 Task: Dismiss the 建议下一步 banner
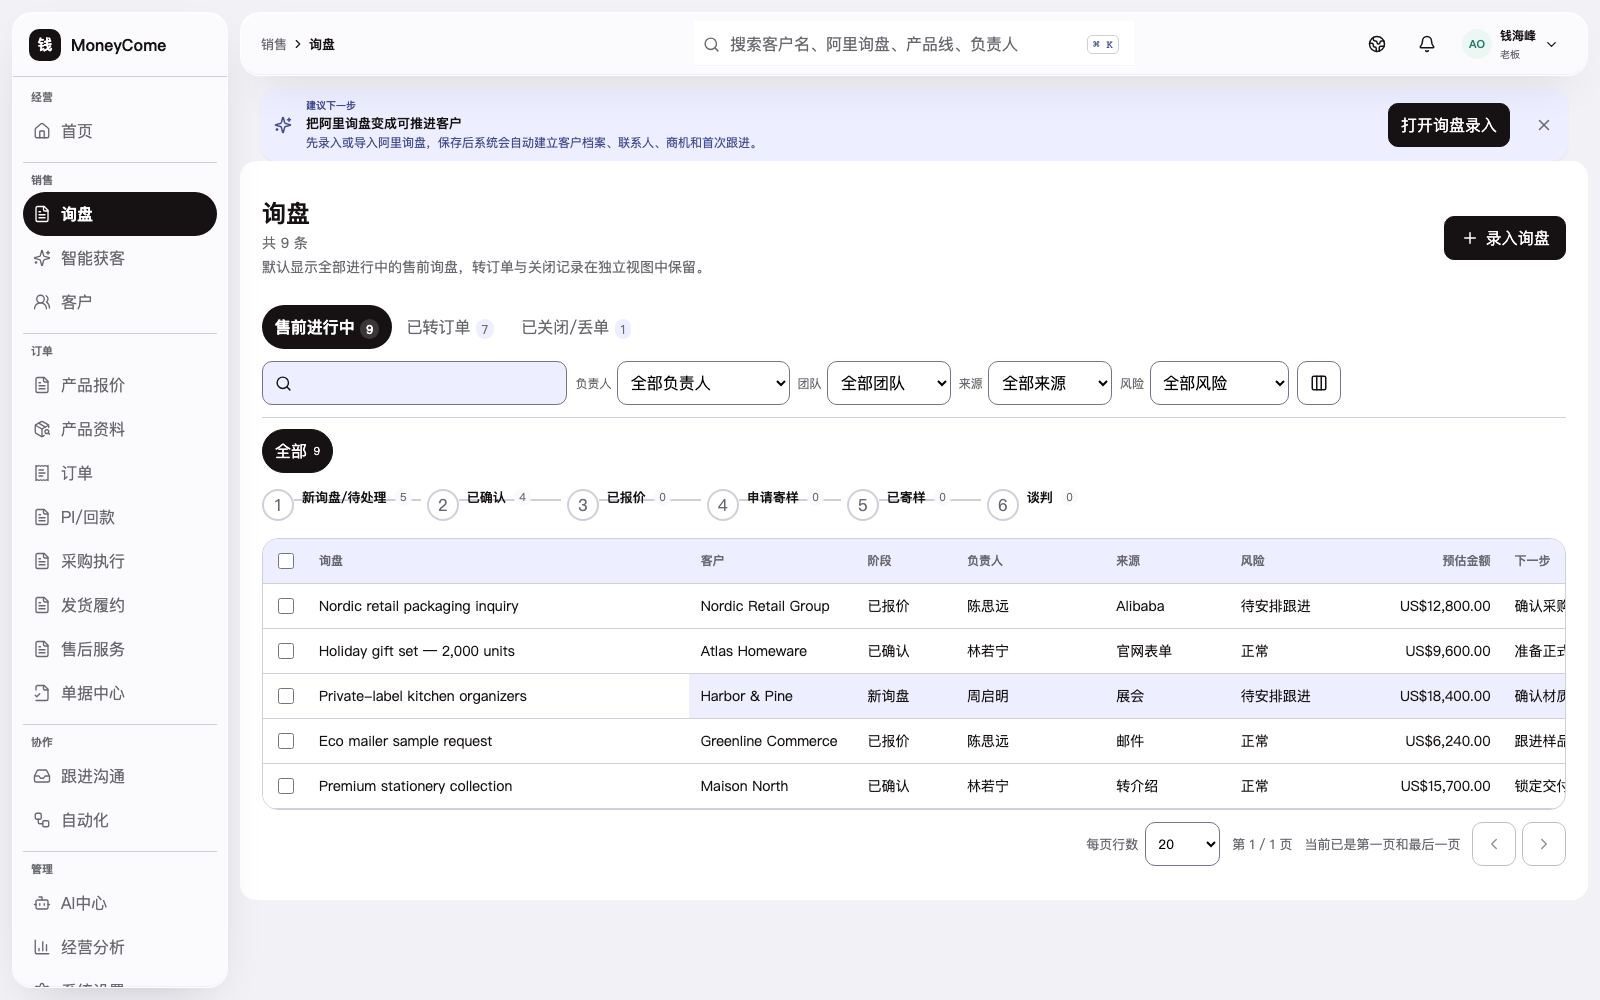1544,125
